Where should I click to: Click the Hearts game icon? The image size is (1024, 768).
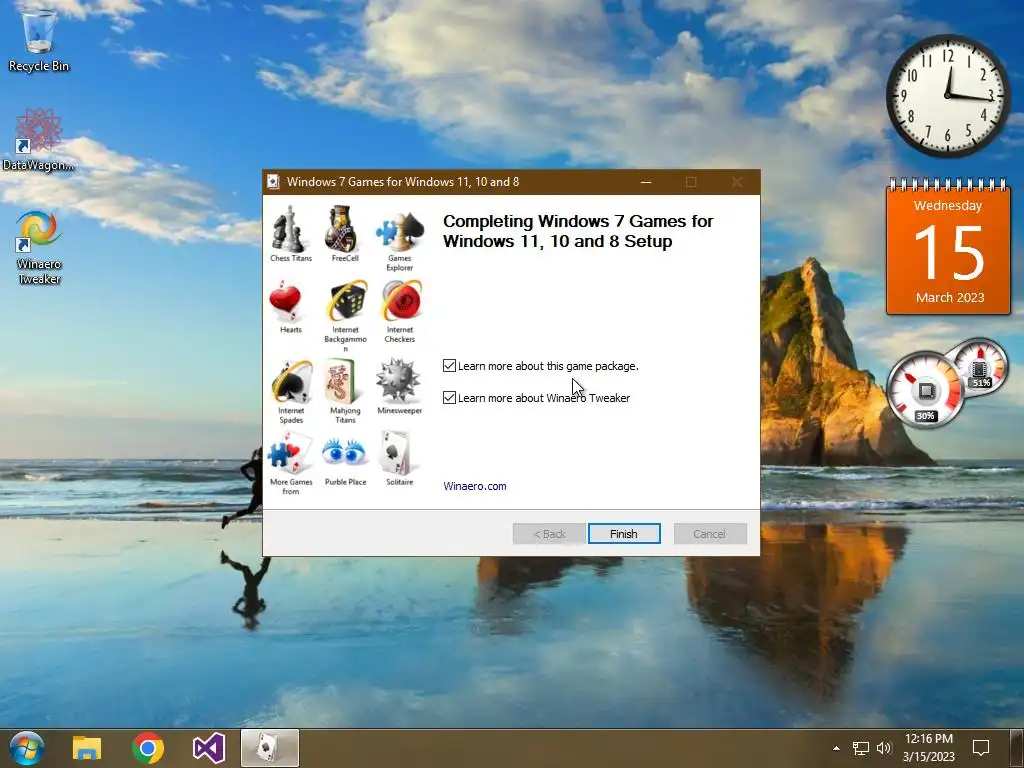click(286, 302)
